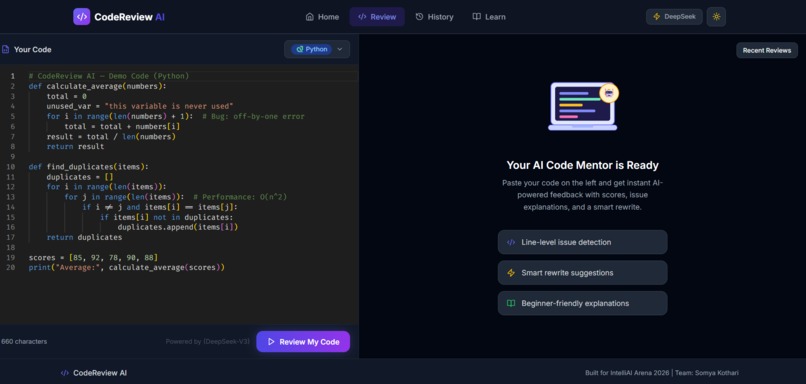Open Recent Reviews
This screenshot has height=384, width=806.
pyautogui.click(x=766, y=50)
